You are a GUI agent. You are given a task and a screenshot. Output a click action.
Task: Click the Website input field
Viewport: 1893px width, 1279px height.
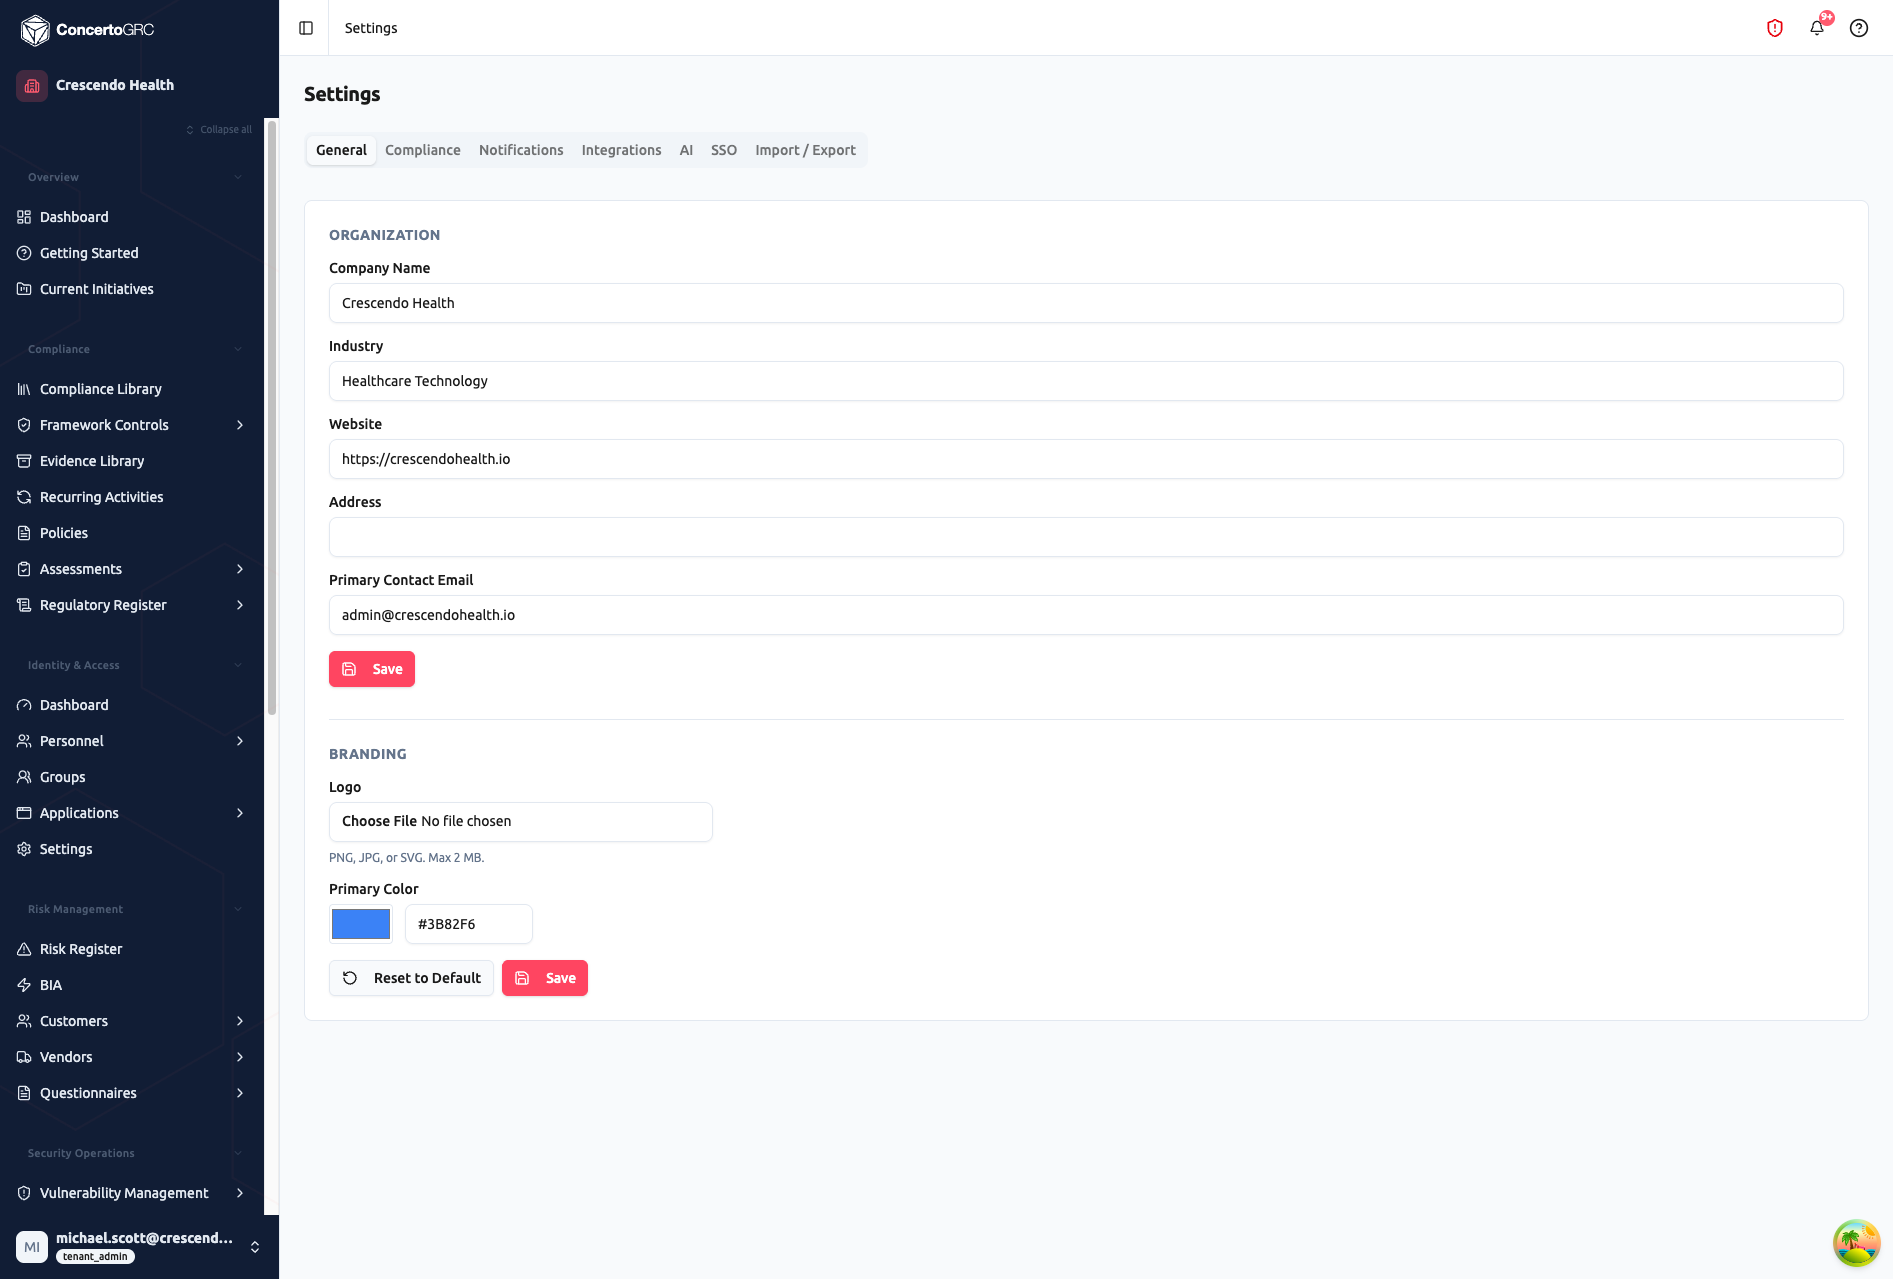[x=1086, y=459]
